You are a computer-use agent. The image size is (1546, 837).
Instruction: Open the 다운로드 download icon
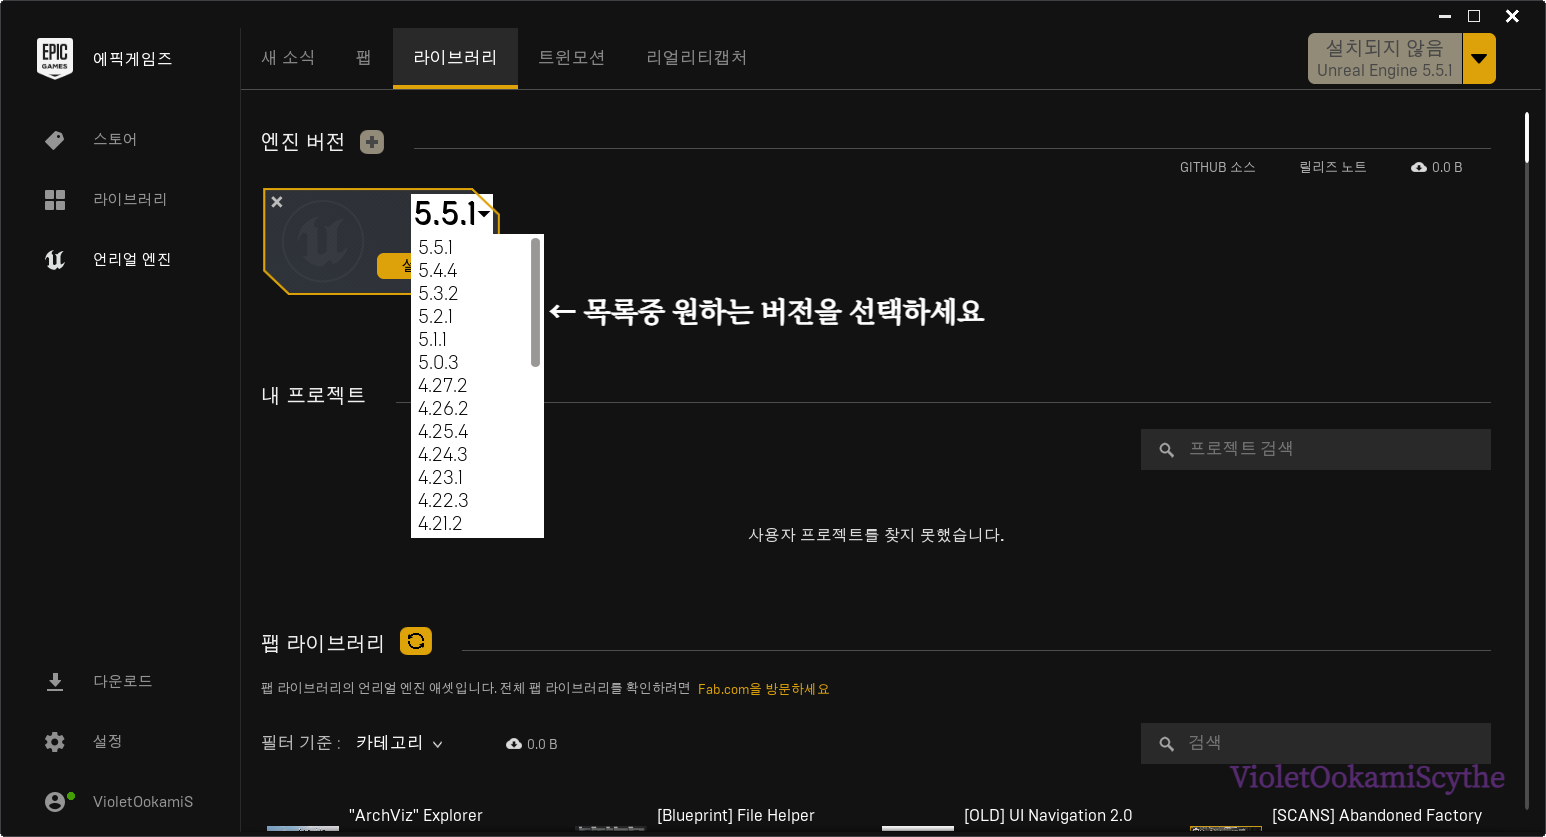tap(55, 682)
